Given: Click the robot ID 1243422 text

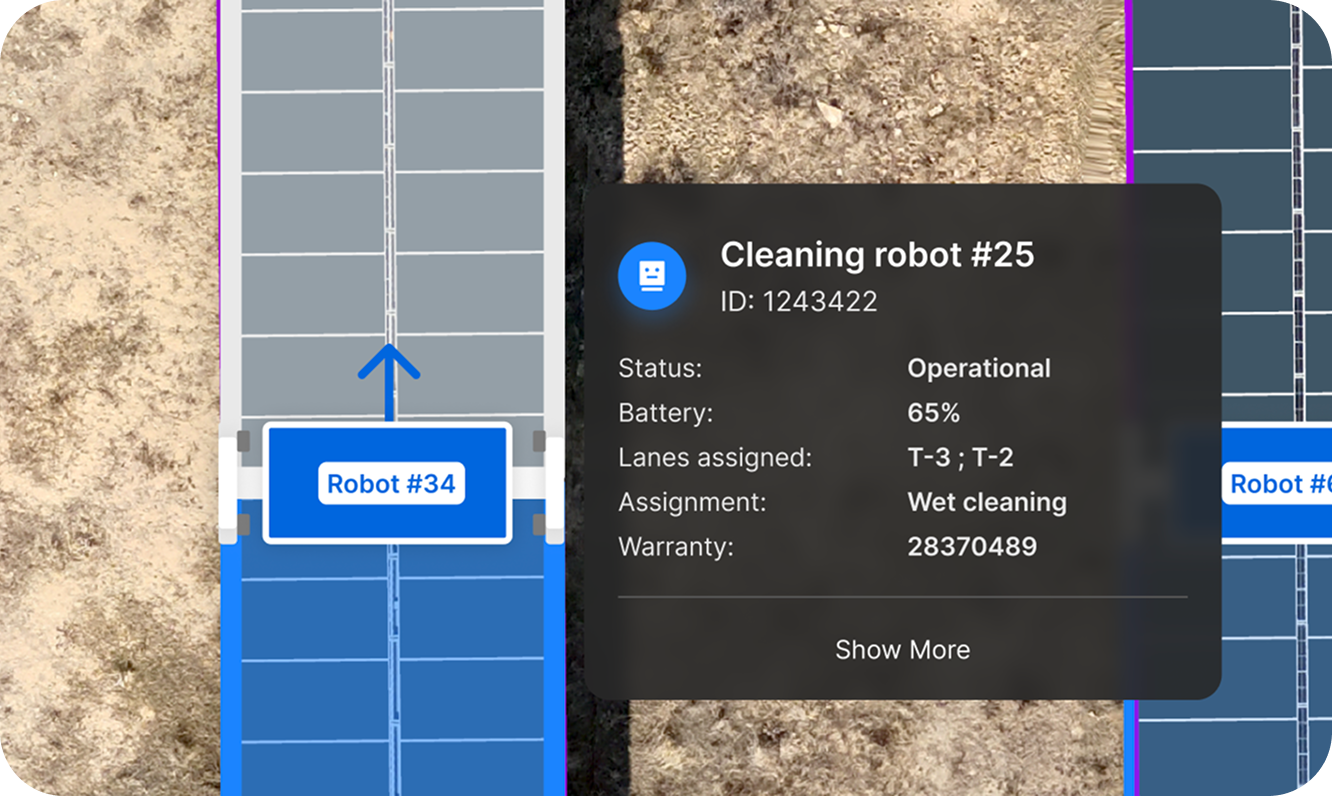Looking at the screenshot, I should pos(798,301).
